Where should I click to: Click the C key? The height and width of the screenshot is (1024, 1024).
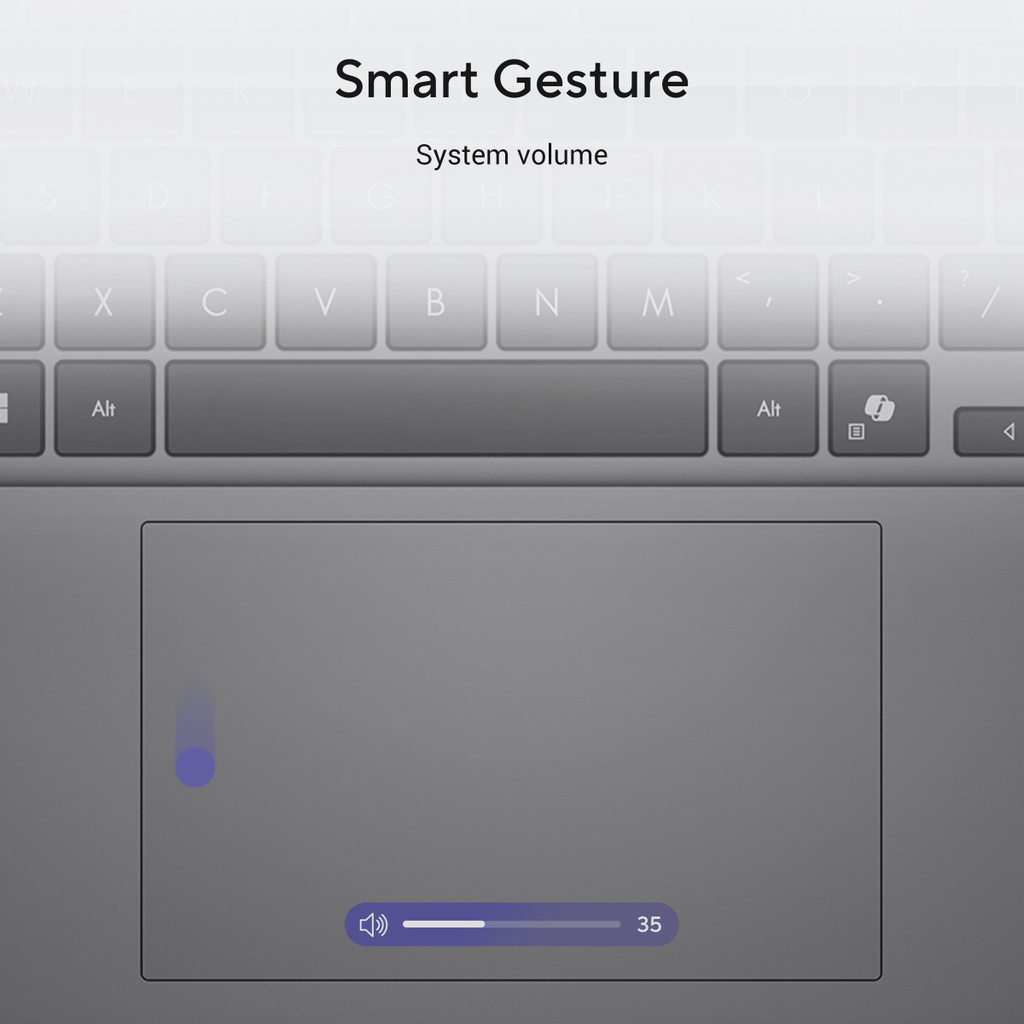[x=216, y=302]
